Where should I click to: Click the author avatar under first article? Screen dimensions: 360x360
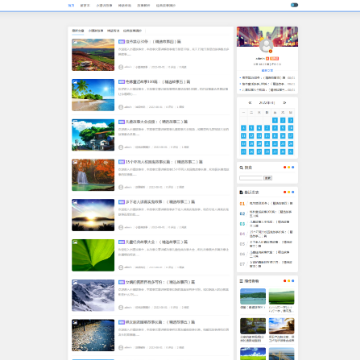(x=121, y=67)
